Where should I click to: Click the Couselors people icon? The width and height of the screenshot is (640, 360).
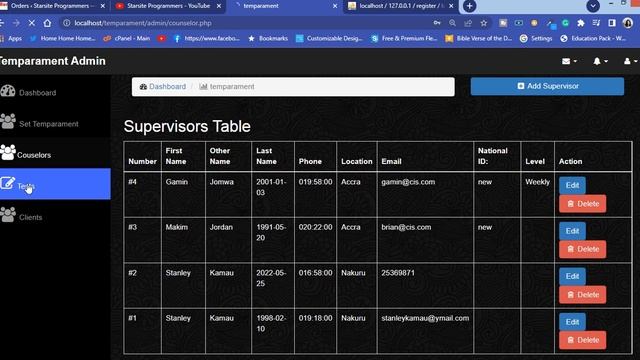(8, 152)
